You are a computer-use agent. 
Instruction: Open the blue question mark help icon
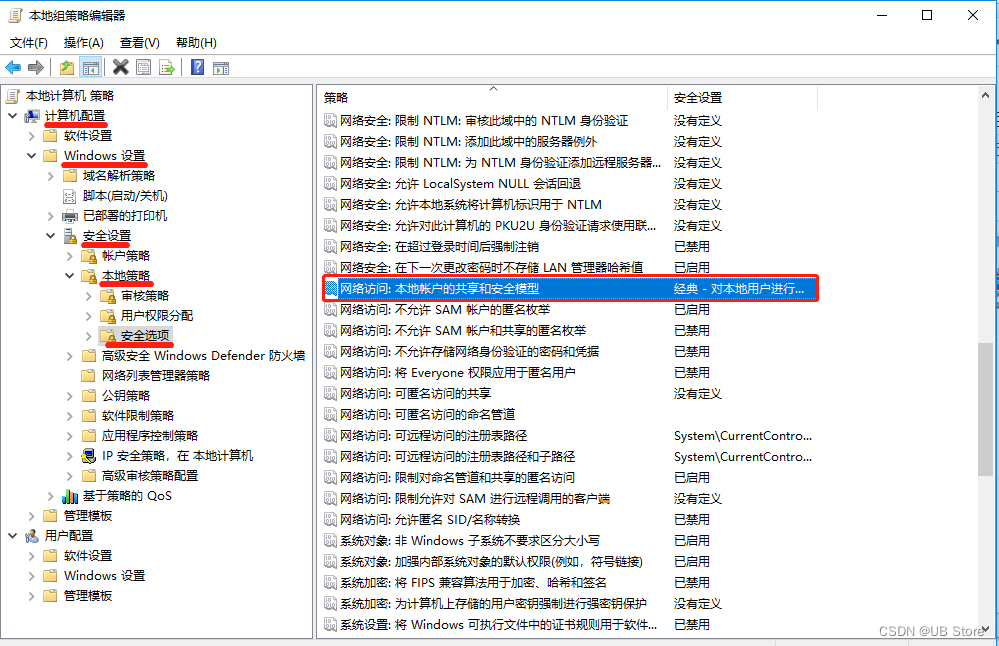click(198, 67)
